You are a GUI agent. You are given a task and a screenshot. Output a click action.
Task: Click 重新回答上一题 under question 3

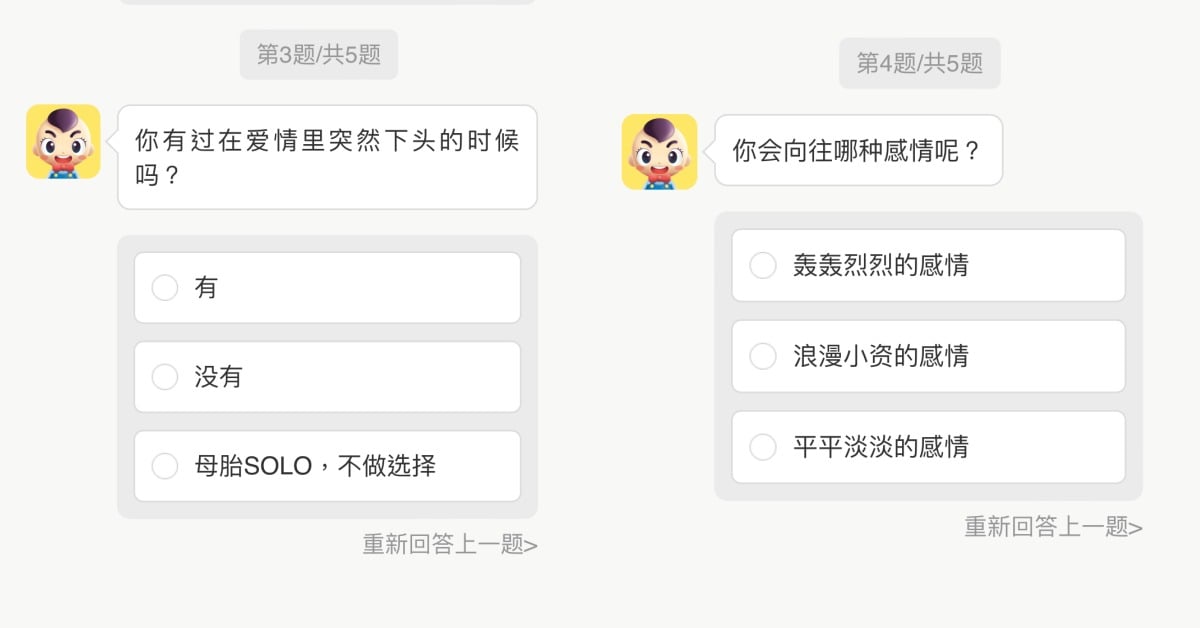(450, 545)
